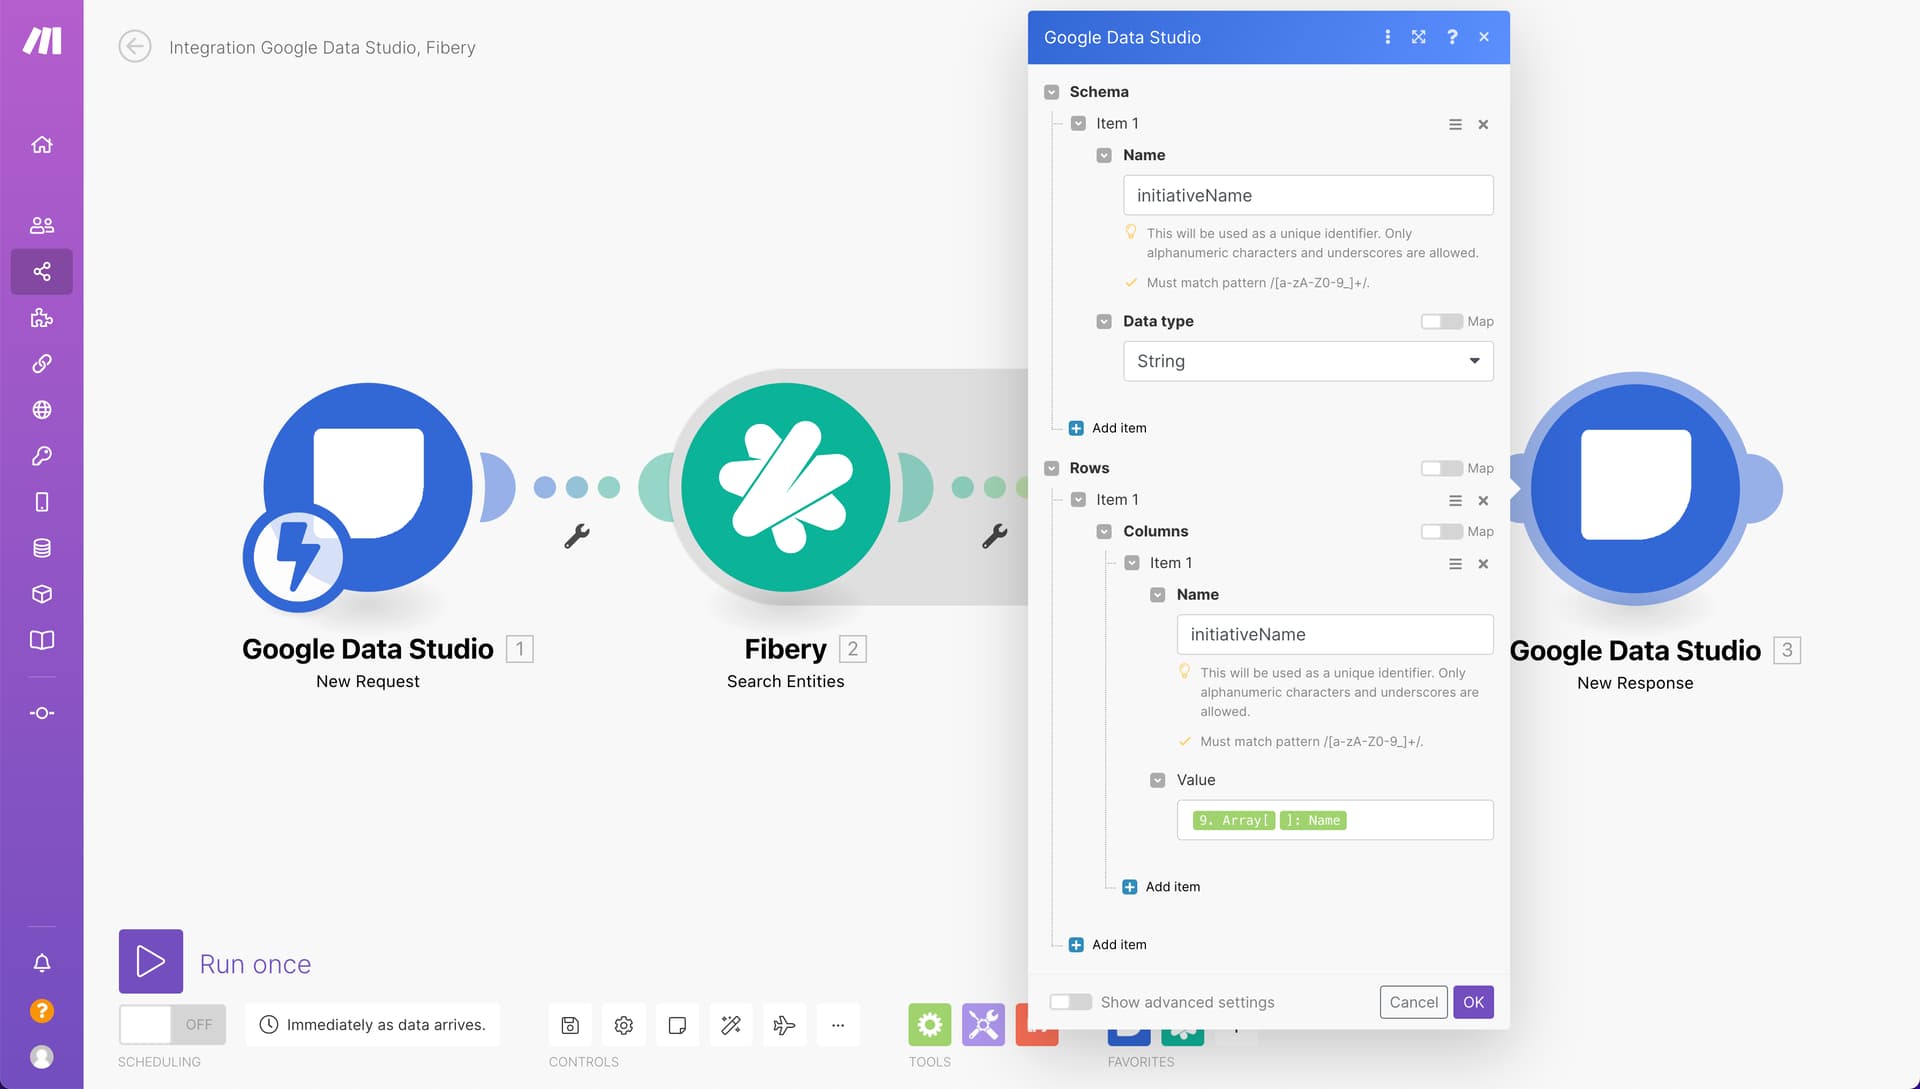Select the Fibery Search Entities module
1920x1089 pixels.
786,488
